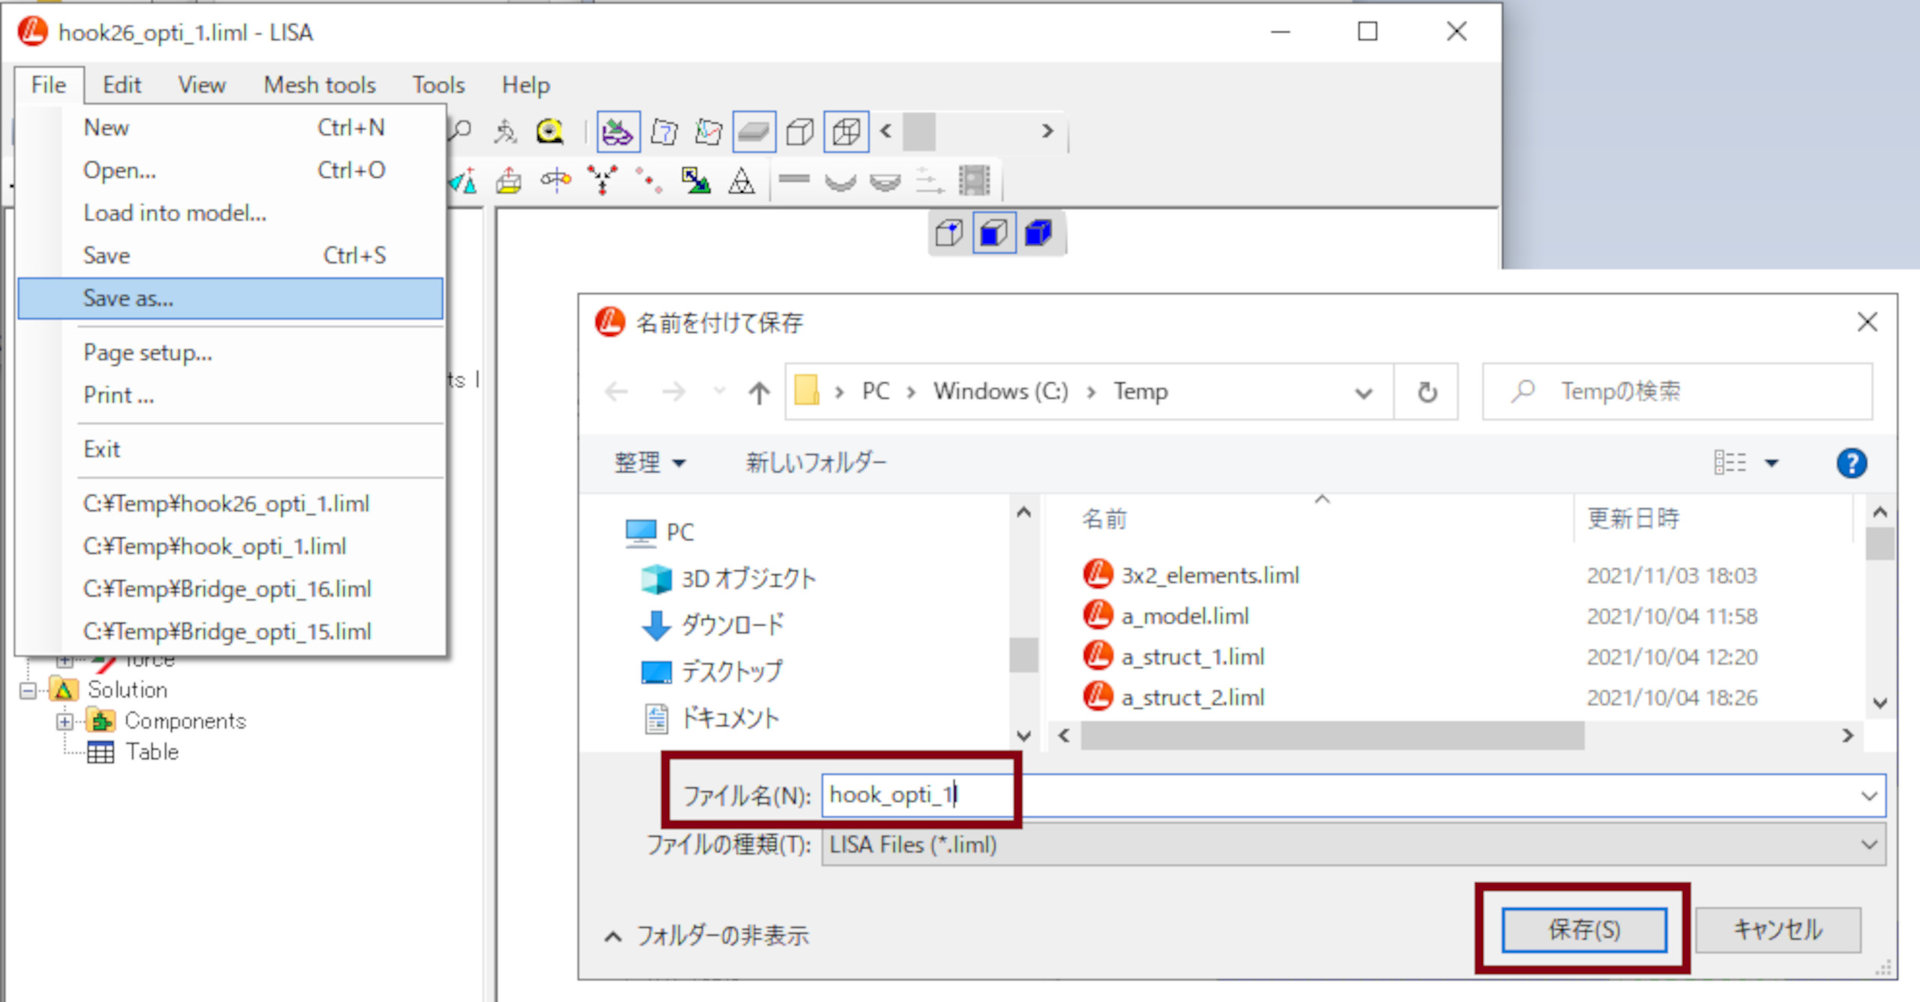The image size is (1920, 1002).
Task: Choose Page setup... entry
Action: (231, 353)
